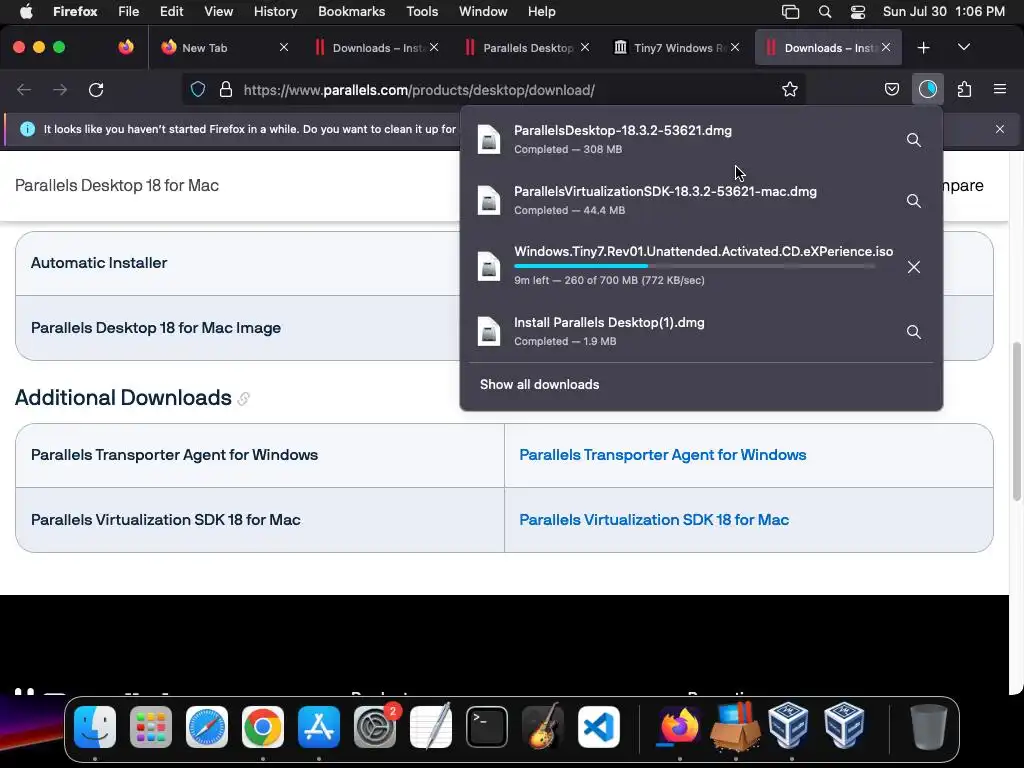Save to Pocket icon in toolbar

point(891,89)
